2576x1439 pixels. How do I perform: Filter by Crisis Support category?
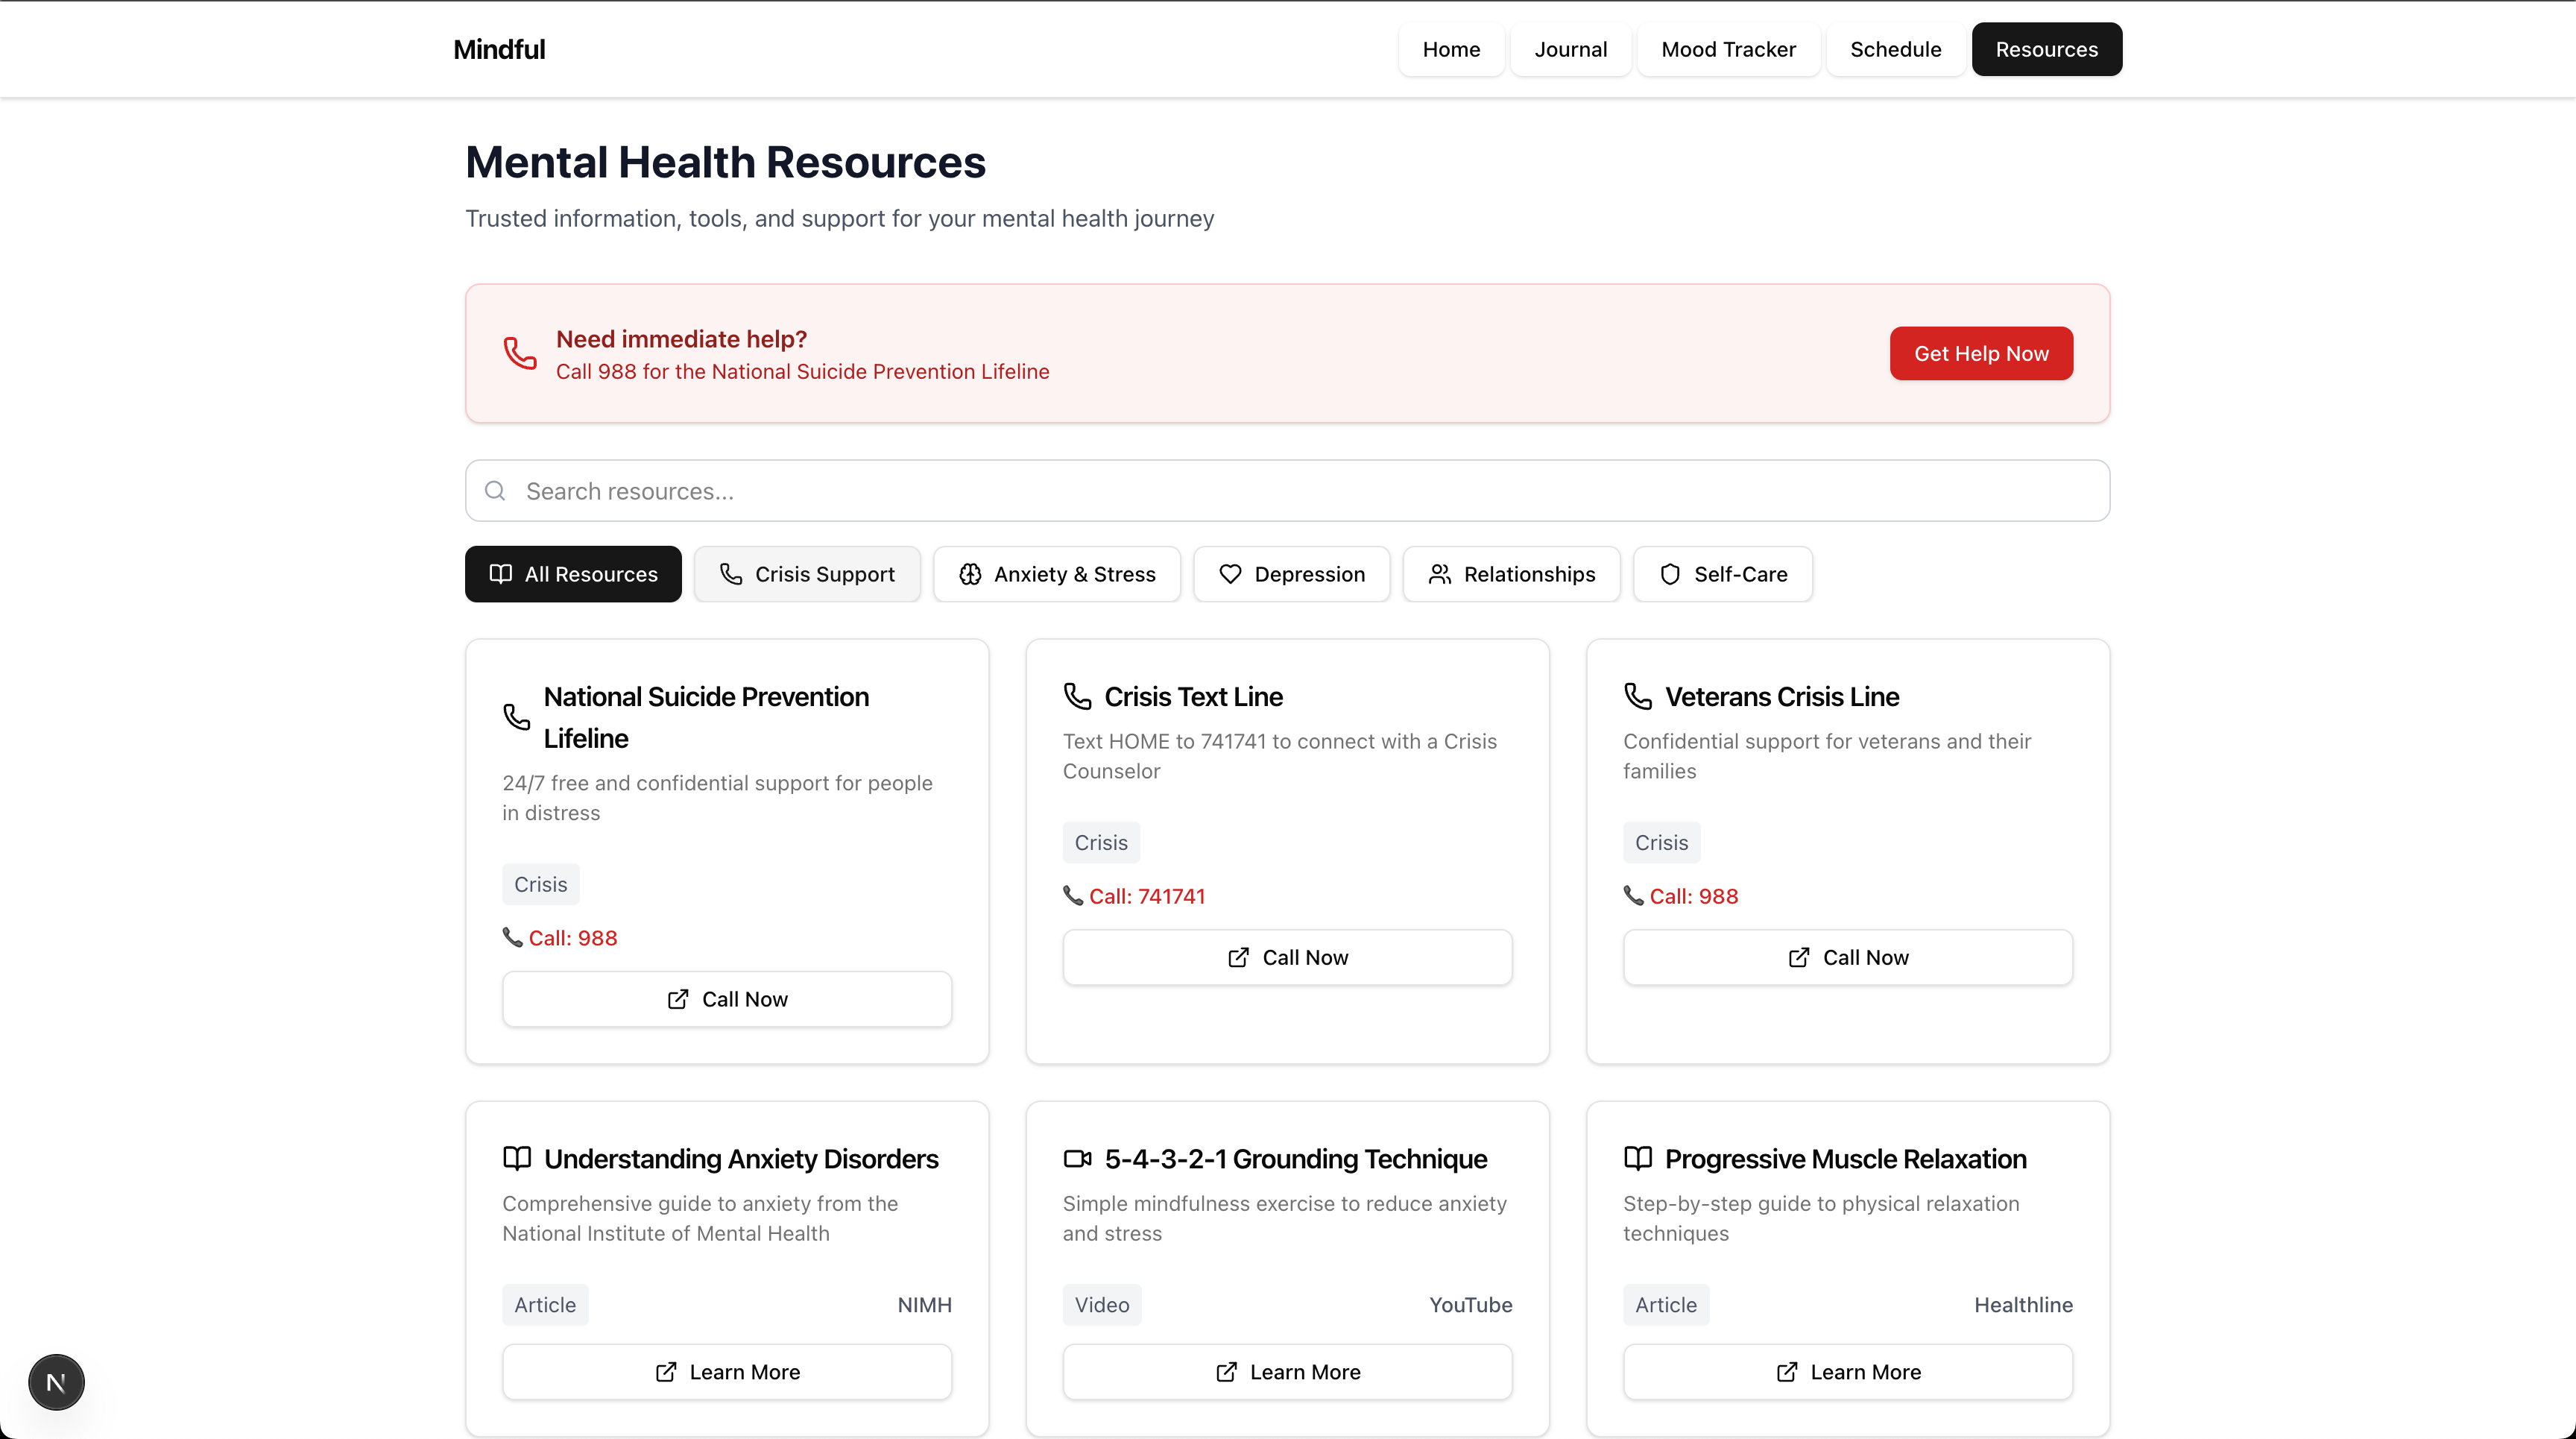click(807, 574)
